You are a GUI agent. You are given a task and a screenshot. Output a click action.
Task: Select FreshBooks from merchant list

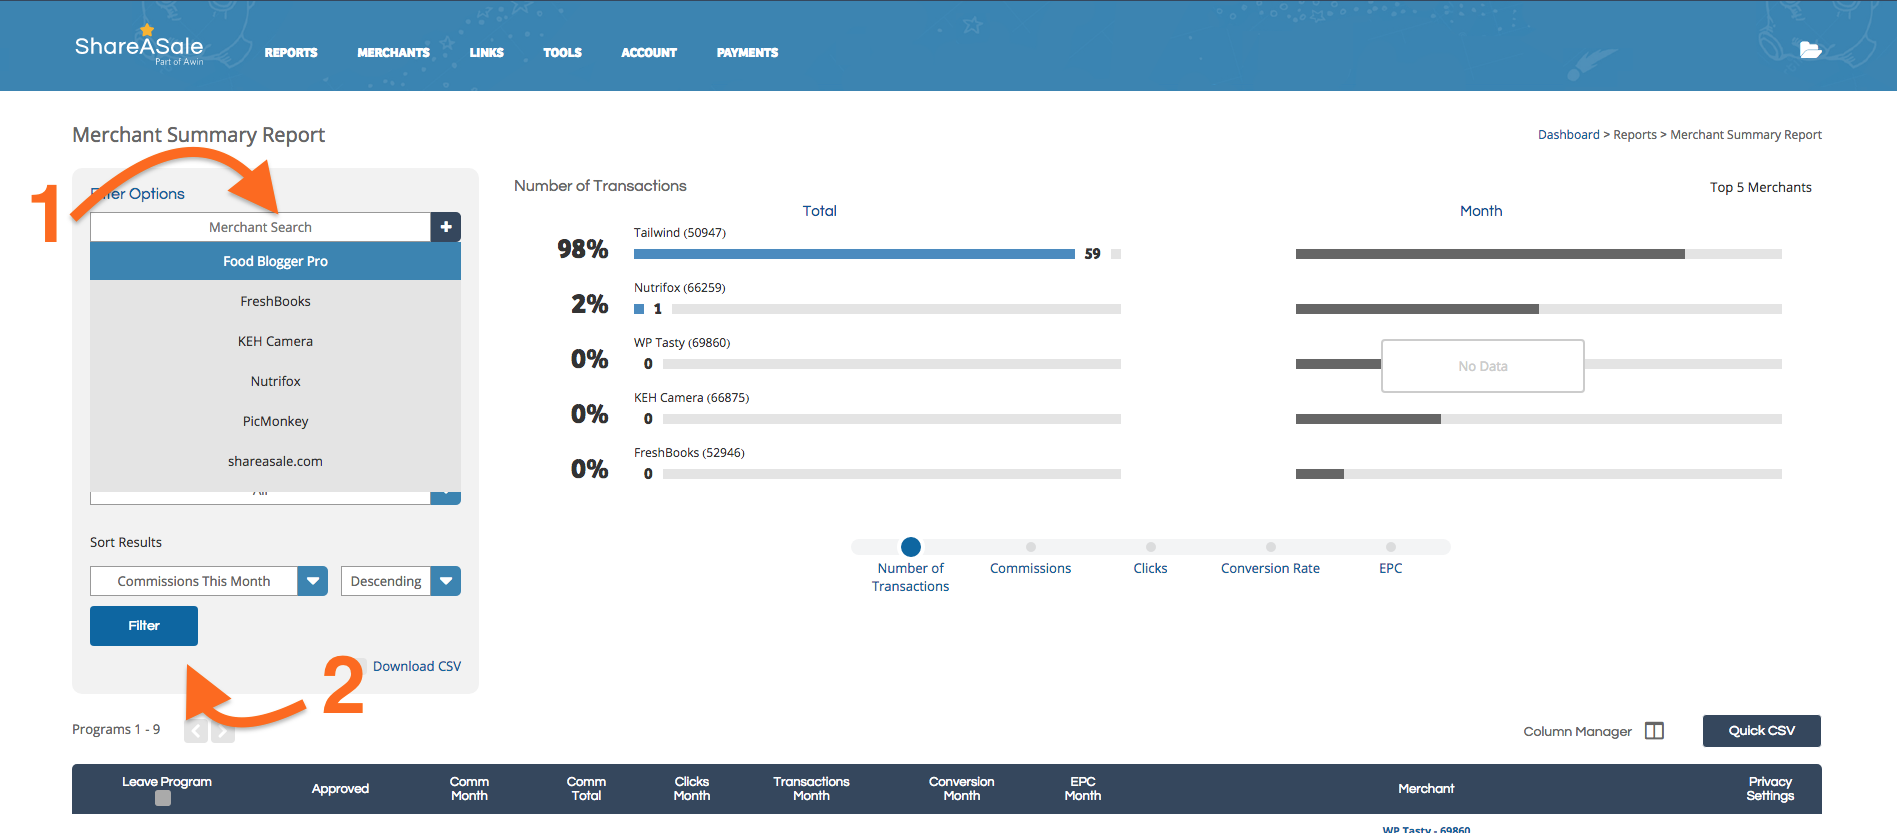coord(275,301)
